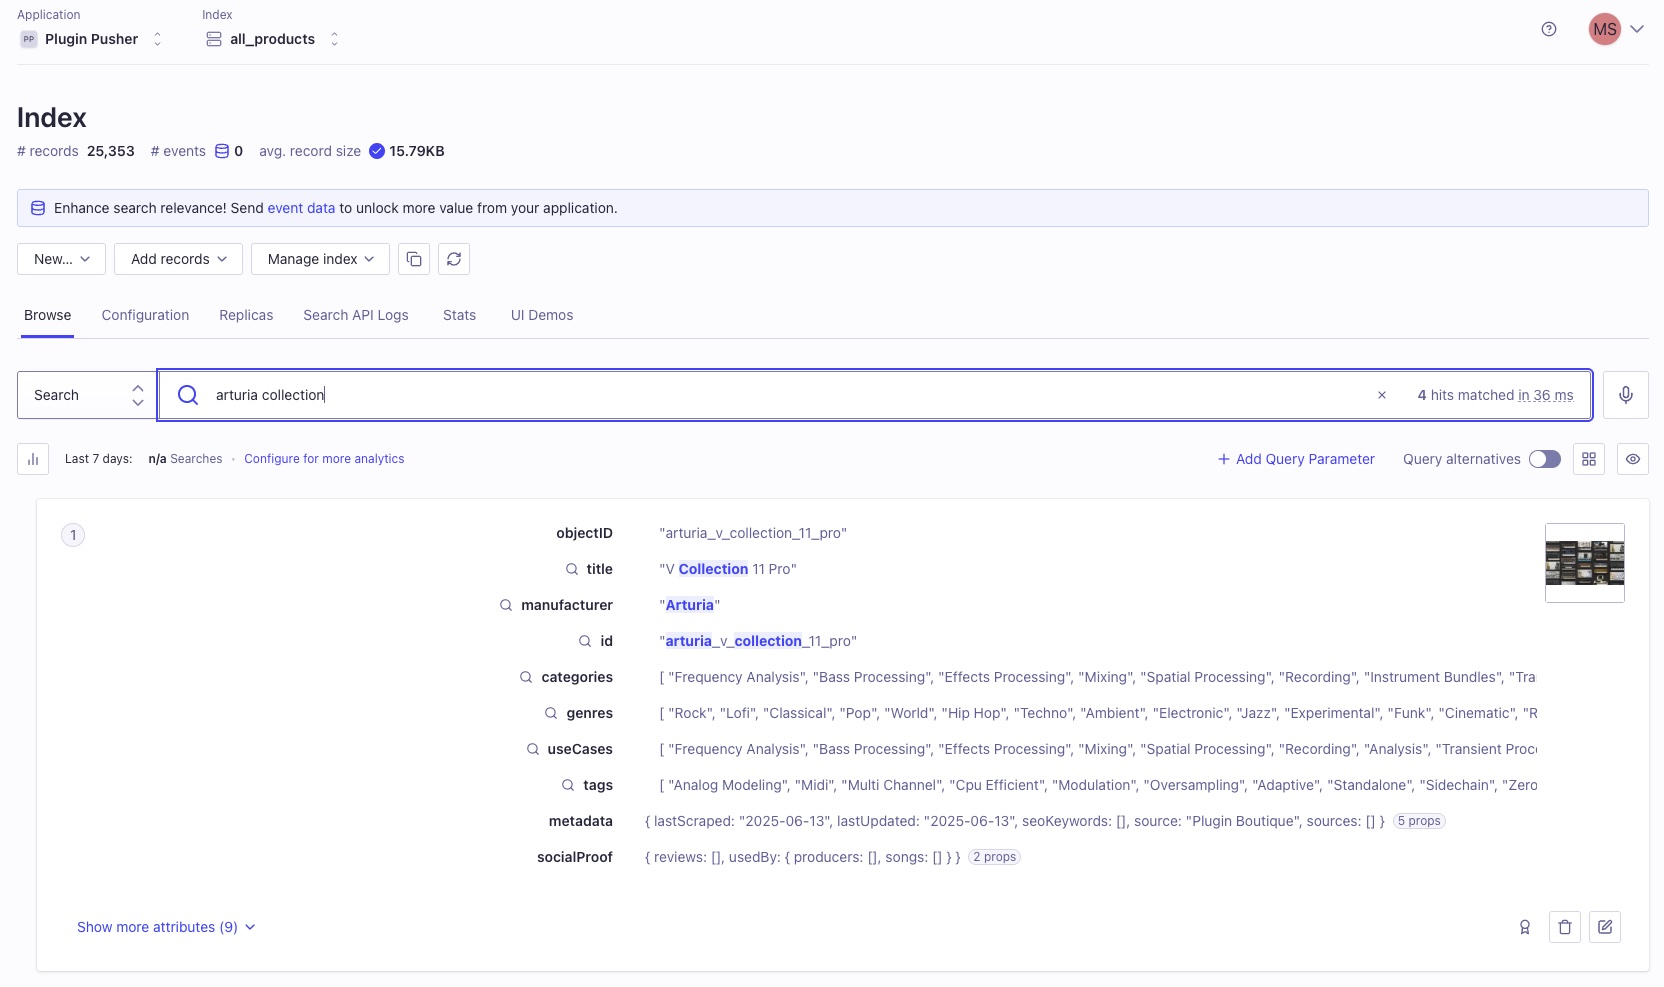Click searchable icon beside title attribute
Screen dimensions: 1664x987
pos(572,569)
